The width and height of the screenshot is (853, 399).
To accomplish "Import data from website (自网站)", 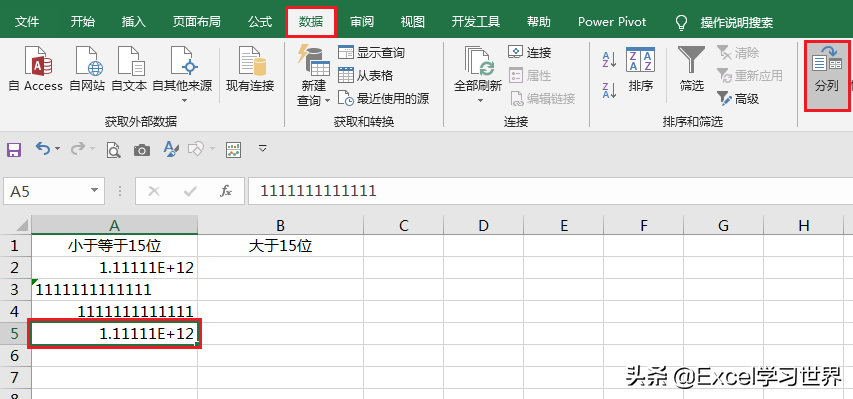I will pyautogui.click(x=87, y=69).
